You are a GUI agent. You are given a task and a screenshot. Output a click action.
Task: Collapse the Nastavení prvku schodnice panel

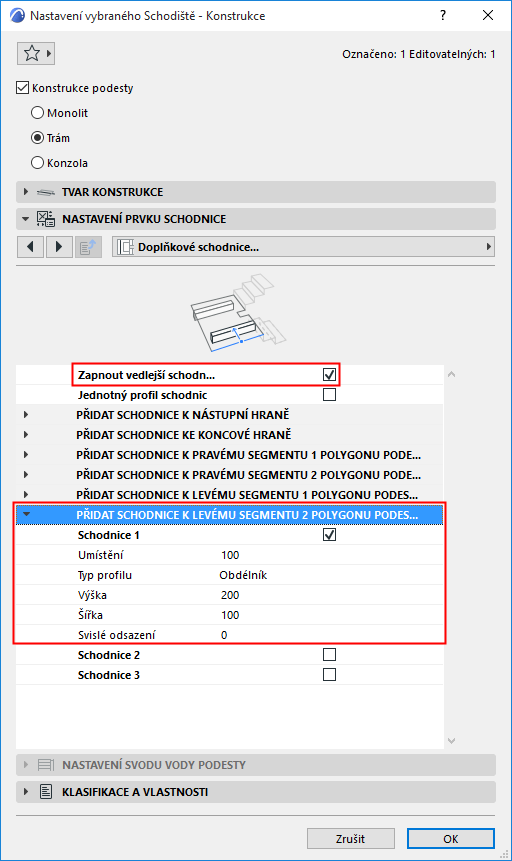[25, 219]
